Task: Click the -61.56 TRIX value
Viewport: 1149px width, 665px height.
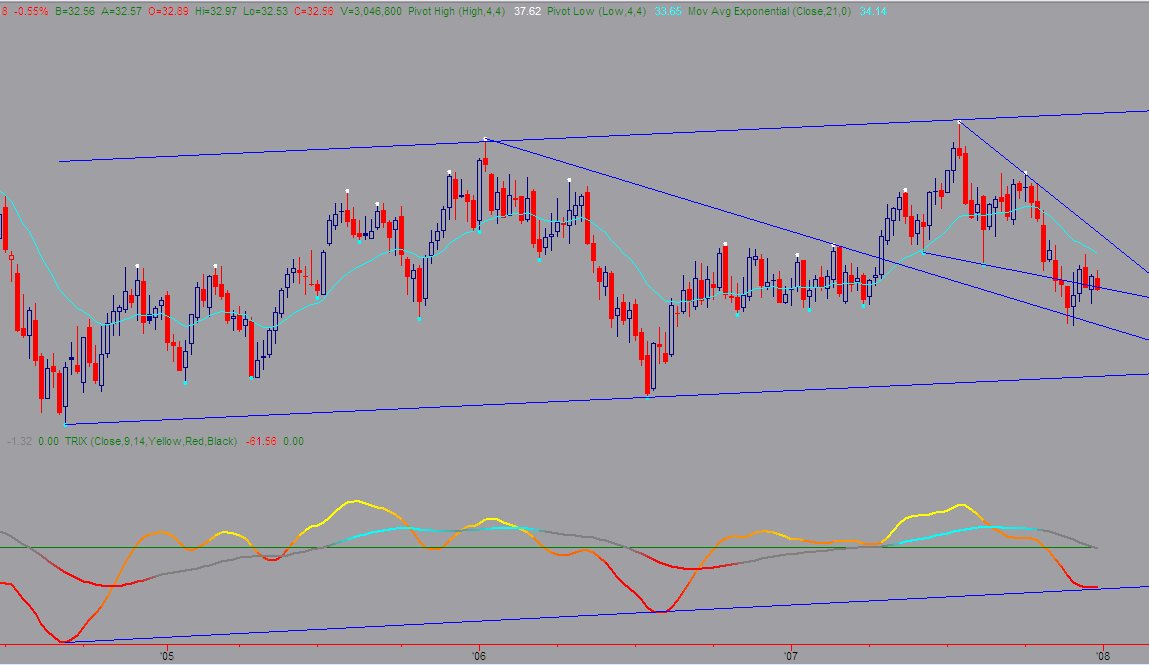Action: click(261, 441)
